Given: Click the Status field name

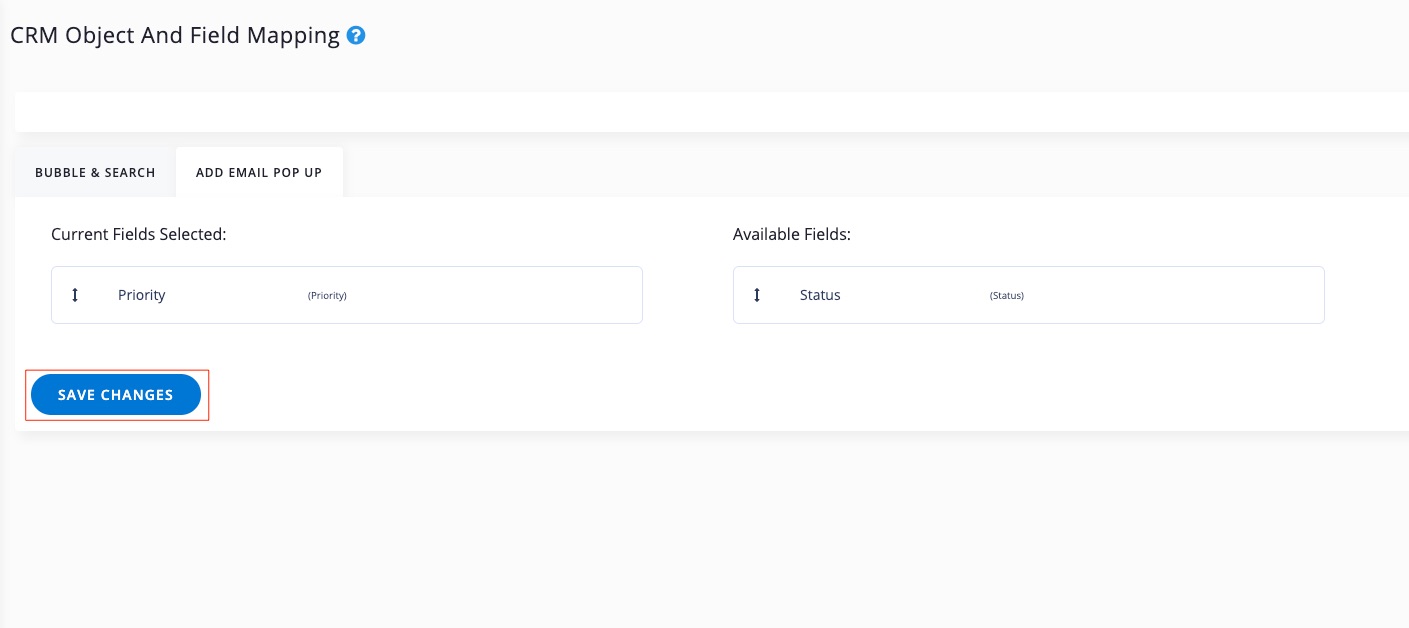Looking at the screenshot, I should click(x=820, y=295).
